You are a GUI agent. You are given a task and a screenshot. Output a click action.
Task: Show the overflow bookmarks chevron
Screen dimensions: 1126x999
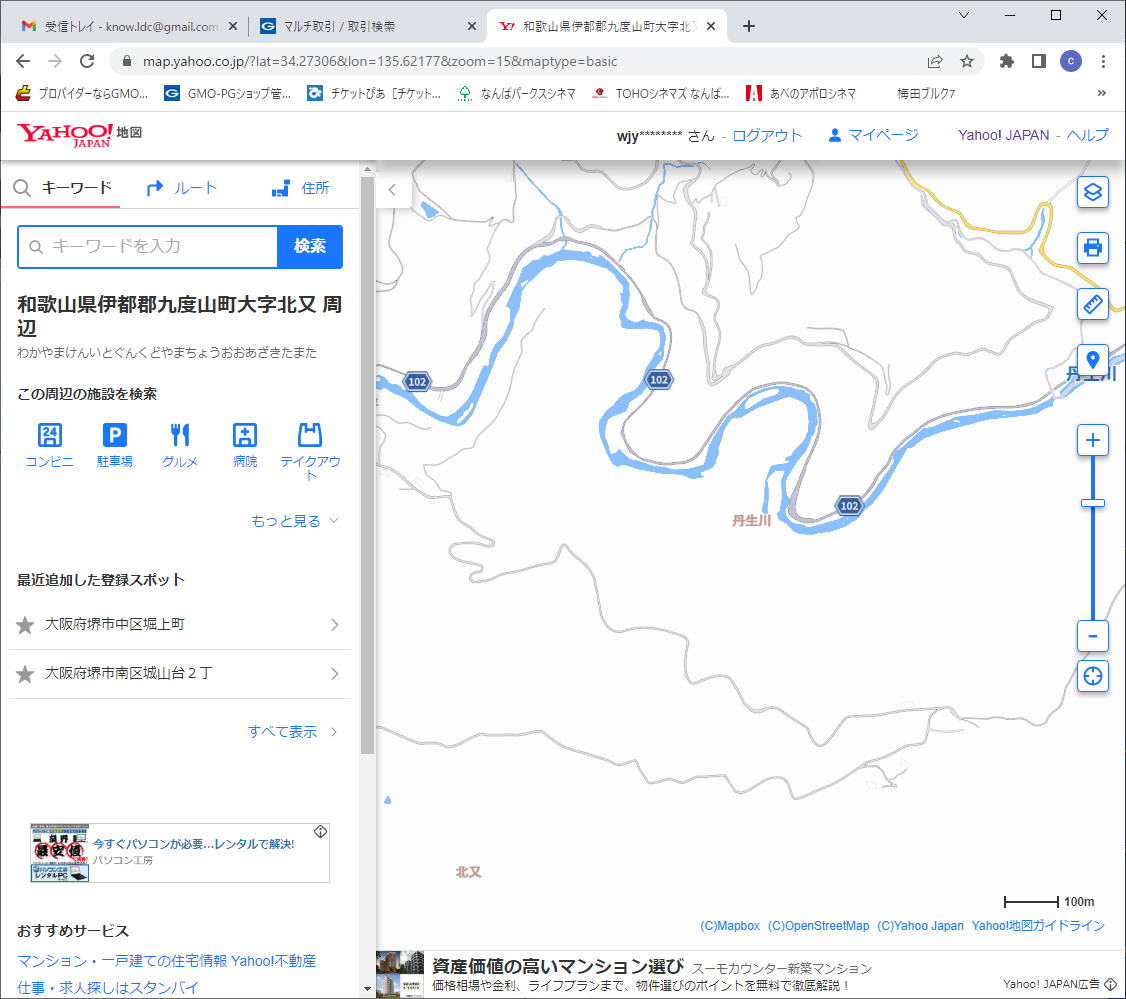point(1102,94)
